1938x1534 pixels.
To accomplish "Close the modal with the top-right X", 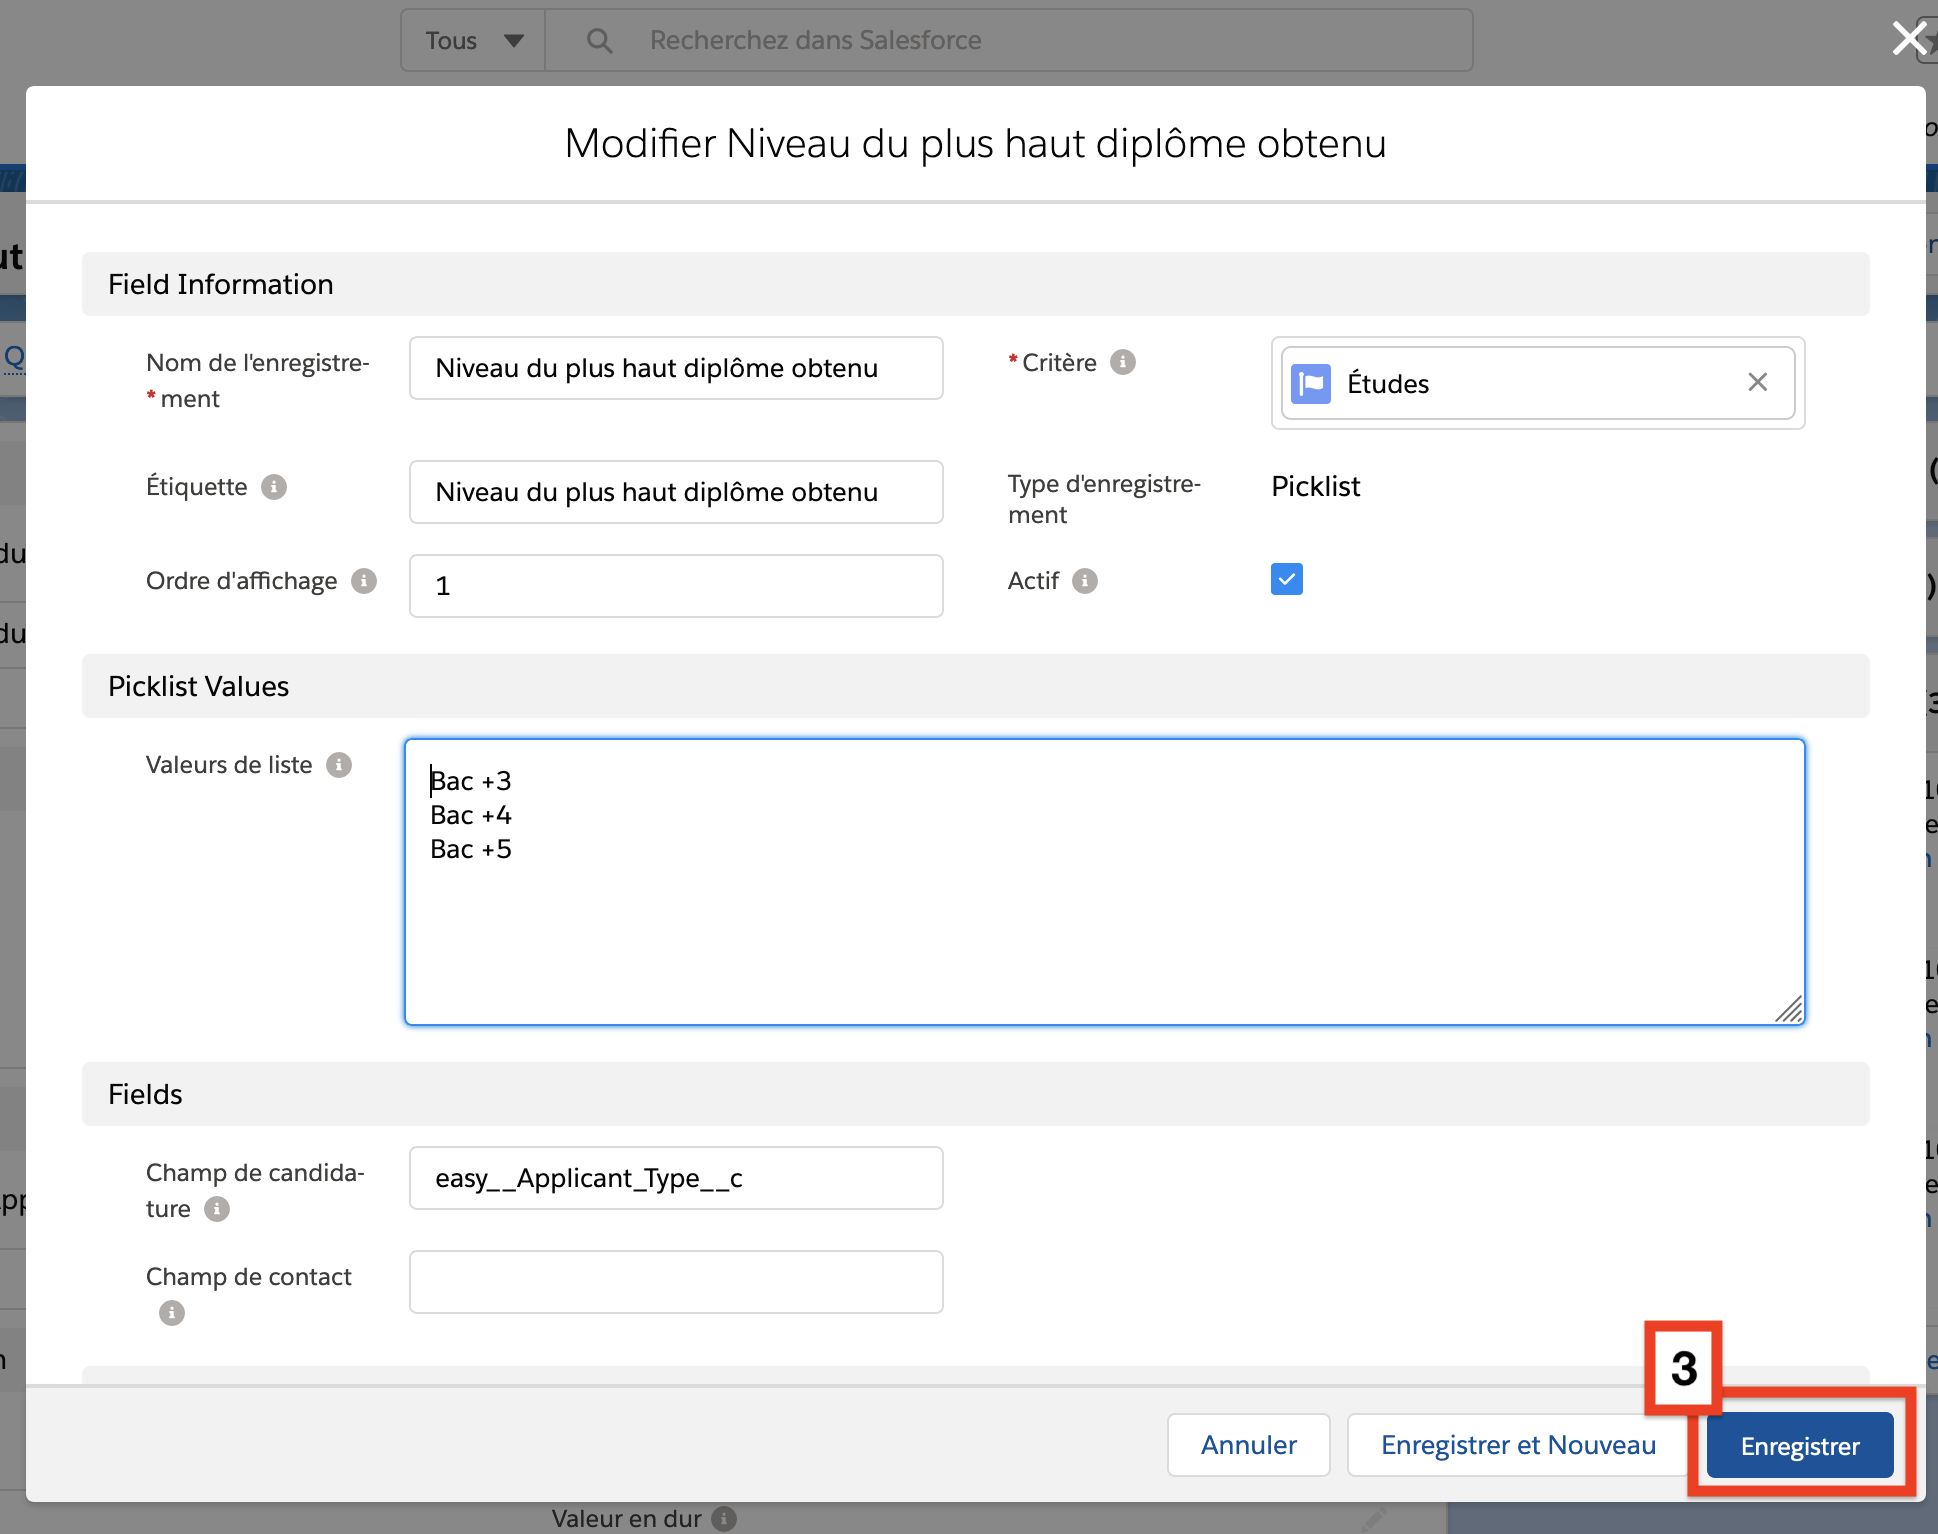I will pos(1908,38).
